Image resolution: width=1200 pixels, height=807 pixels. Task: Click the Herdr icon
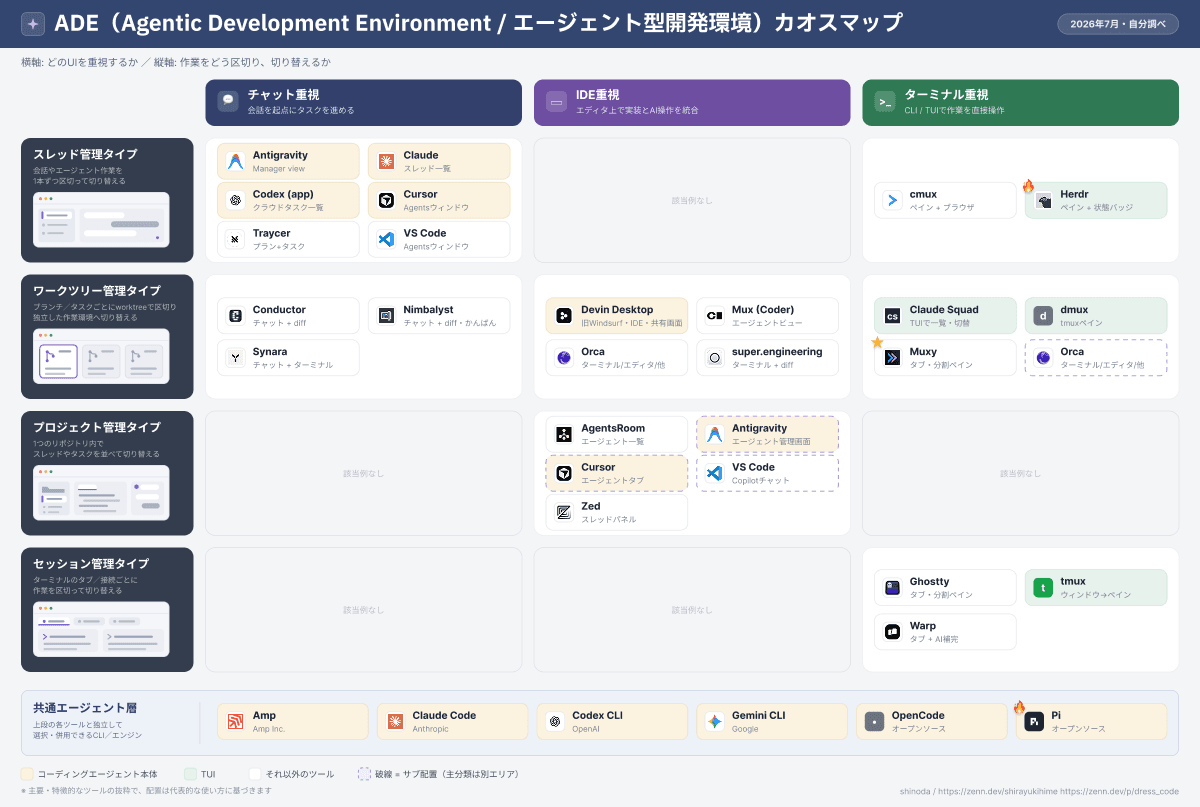click(x=1044, y=200)
